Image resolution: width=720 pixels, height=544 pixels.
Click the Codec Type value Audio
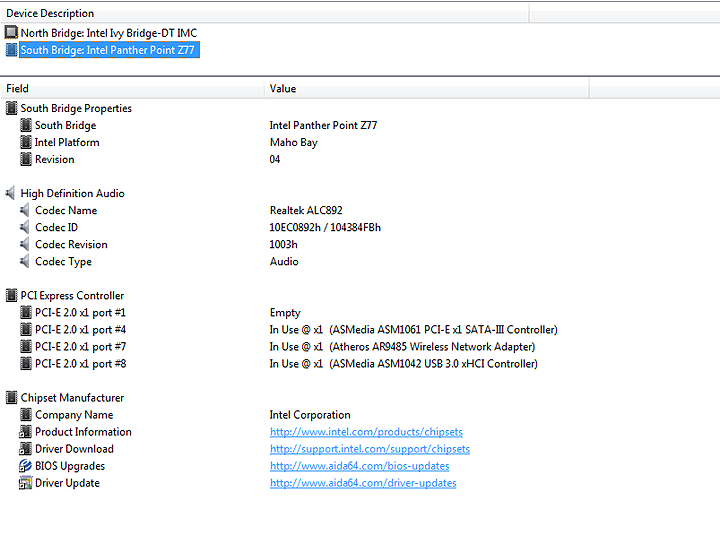pos(284,261)
